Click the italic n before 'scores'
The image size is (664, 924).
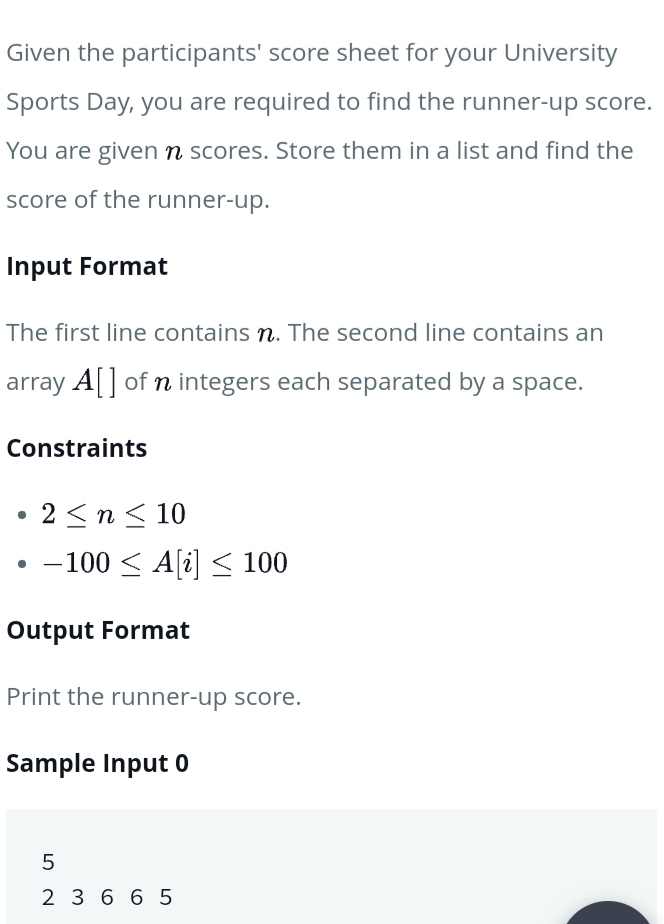point(174,152)
